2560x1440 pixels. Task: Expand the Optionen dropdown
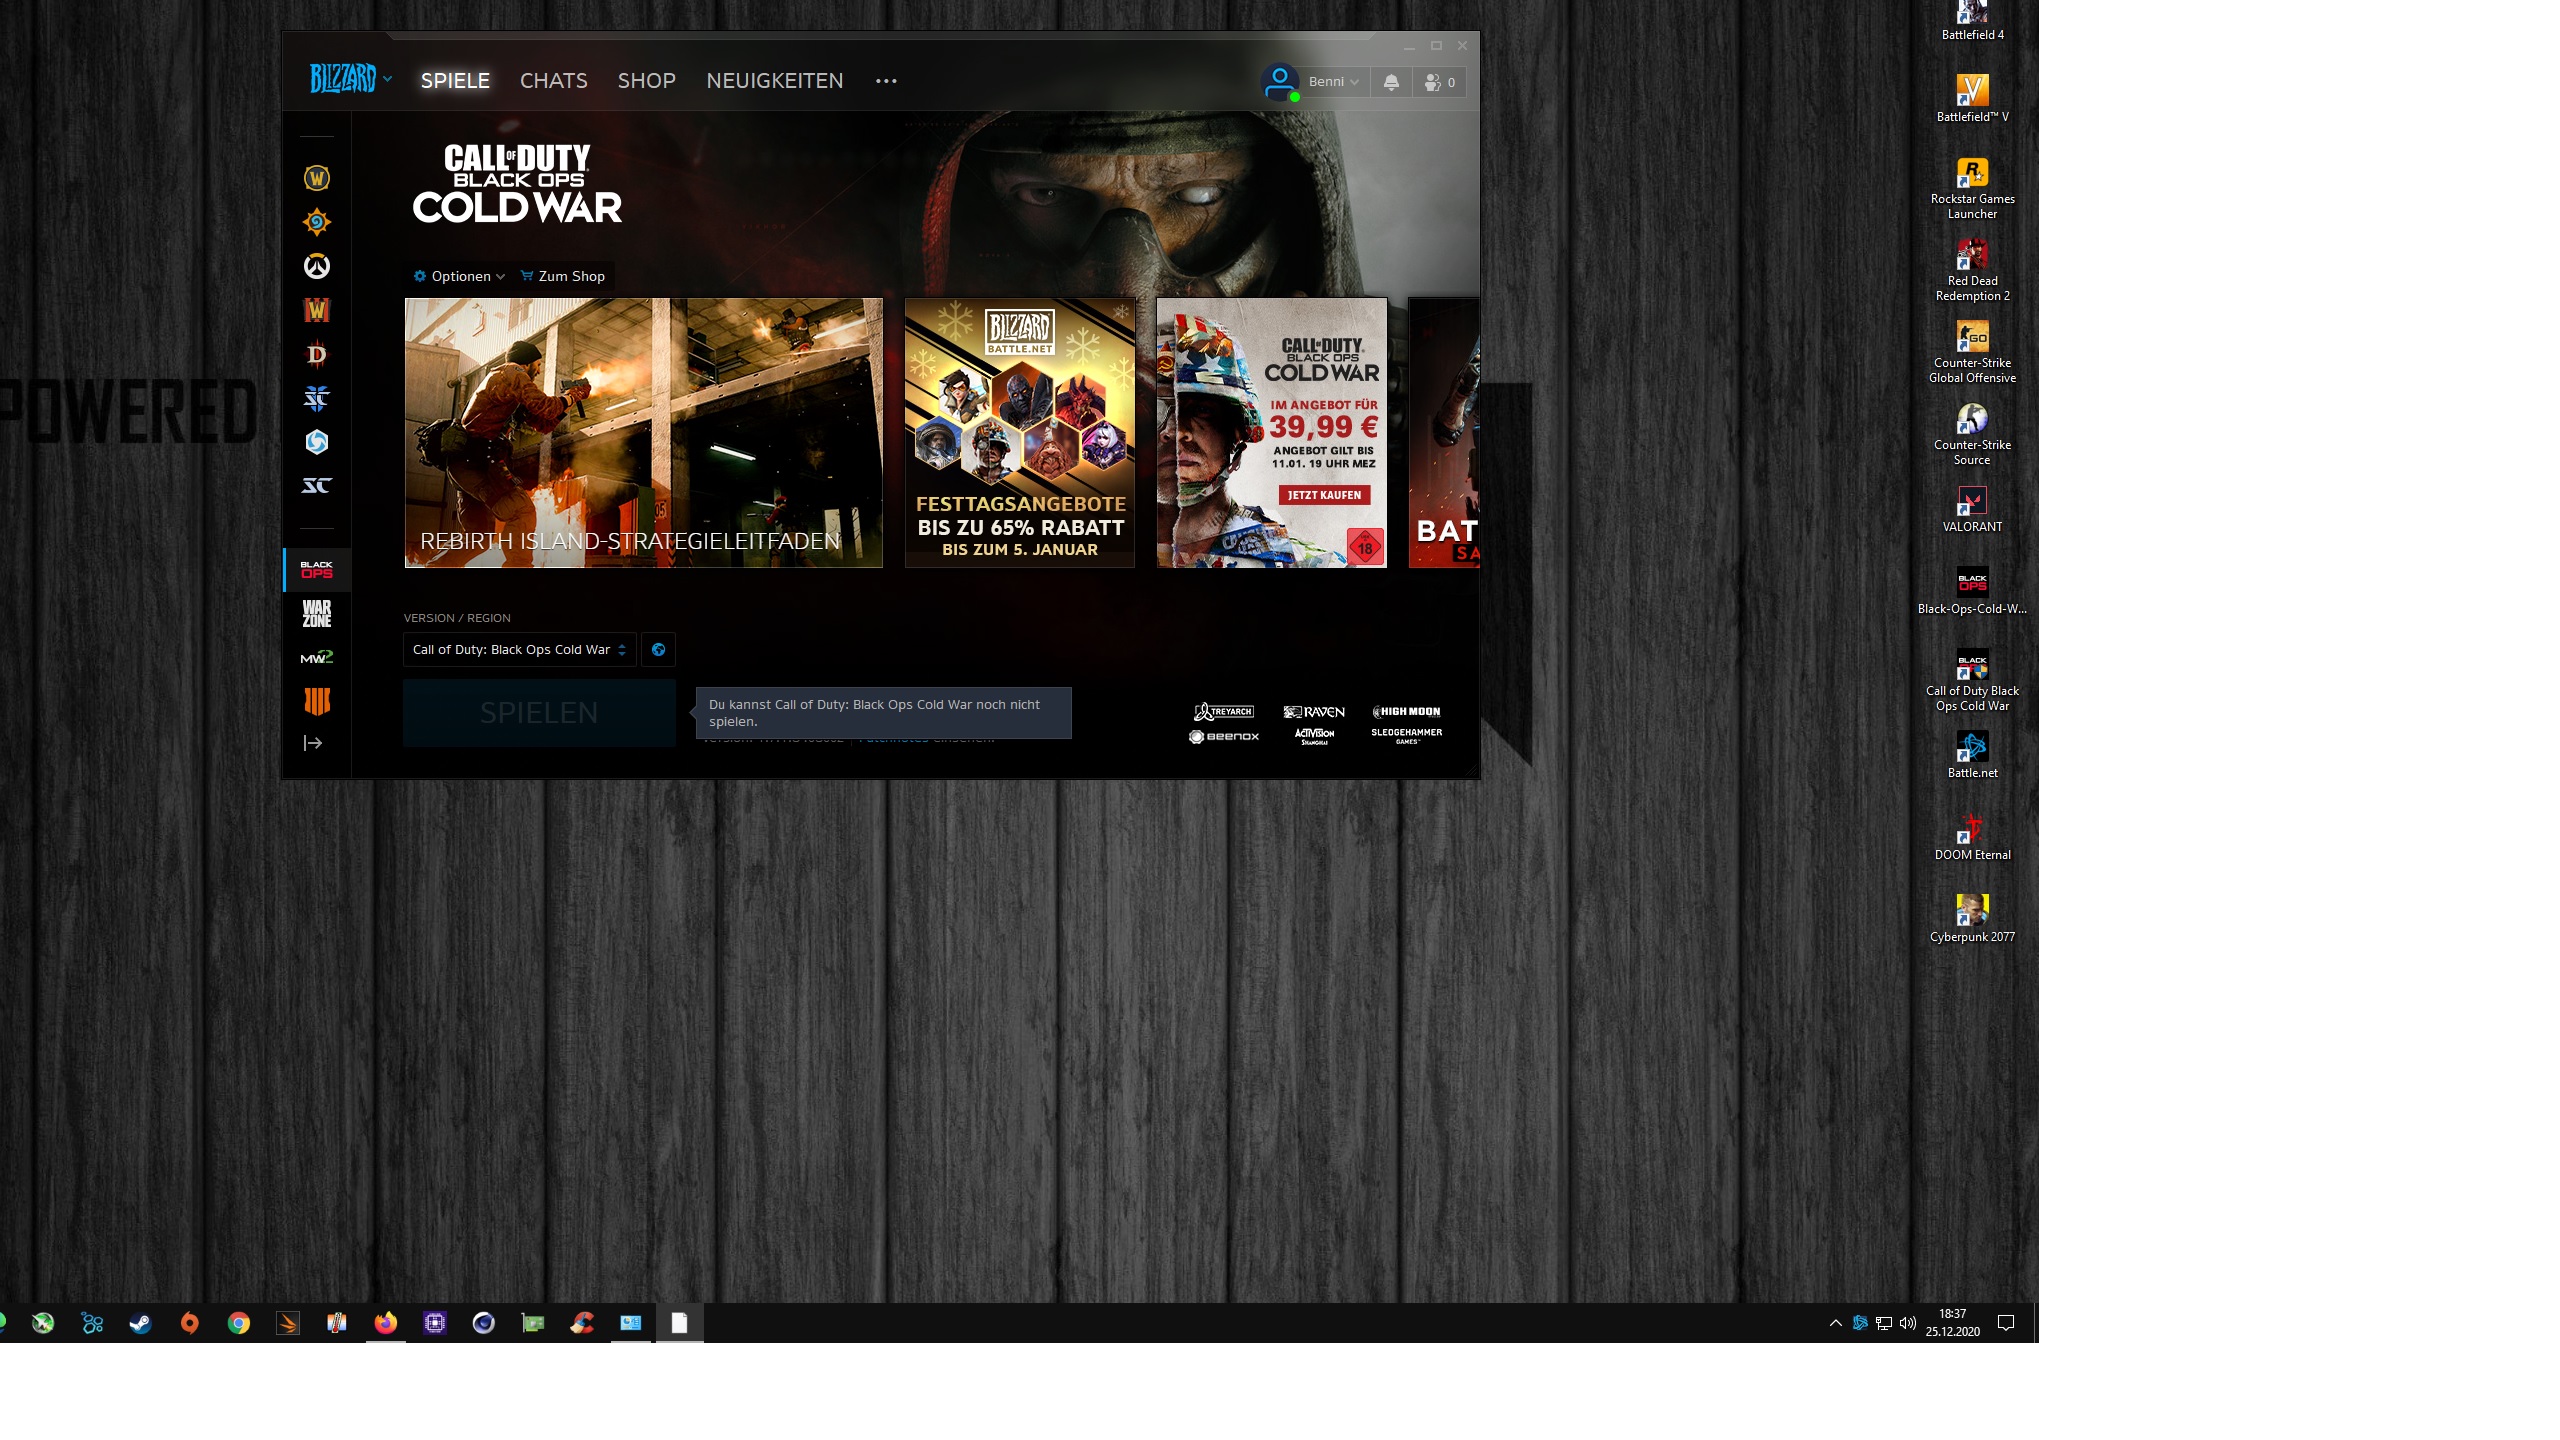click(x=460, y=276)
